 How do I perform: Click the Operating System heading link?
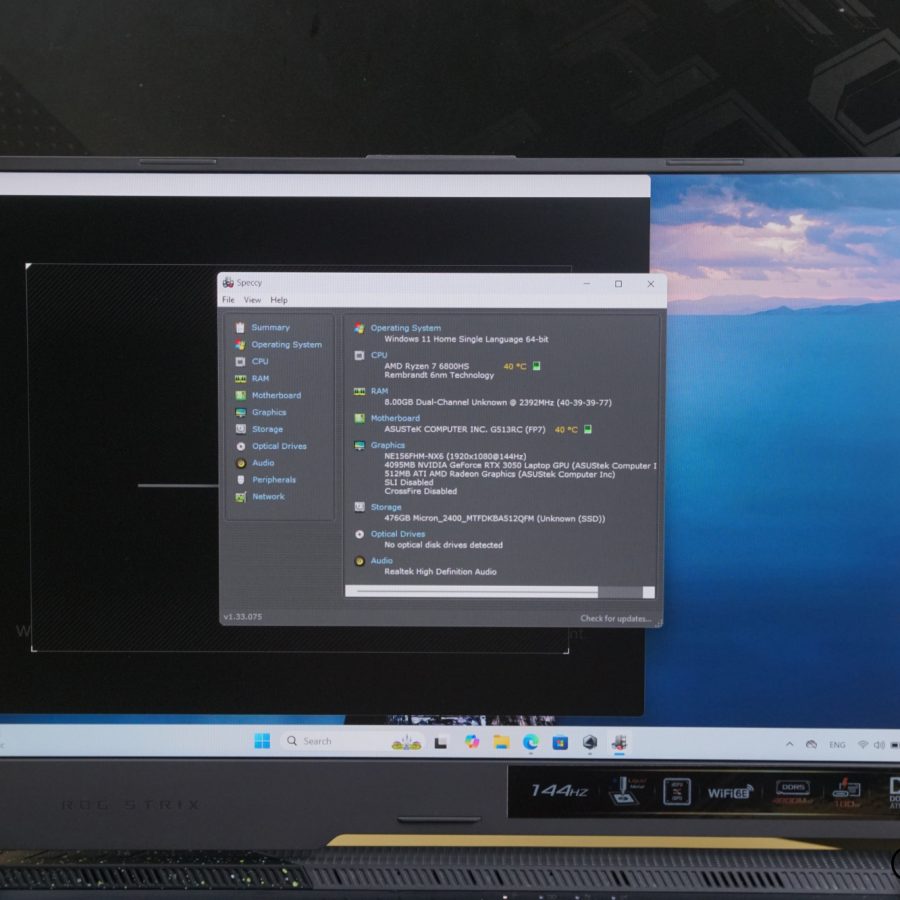click(405, 328)
